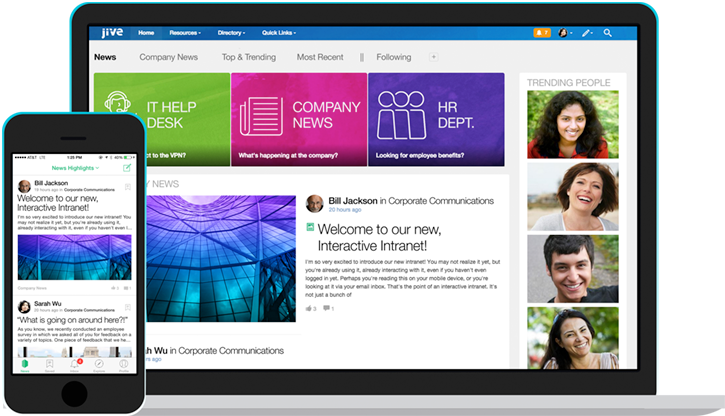Expand the Quick Links menu

tap(279, 33)
